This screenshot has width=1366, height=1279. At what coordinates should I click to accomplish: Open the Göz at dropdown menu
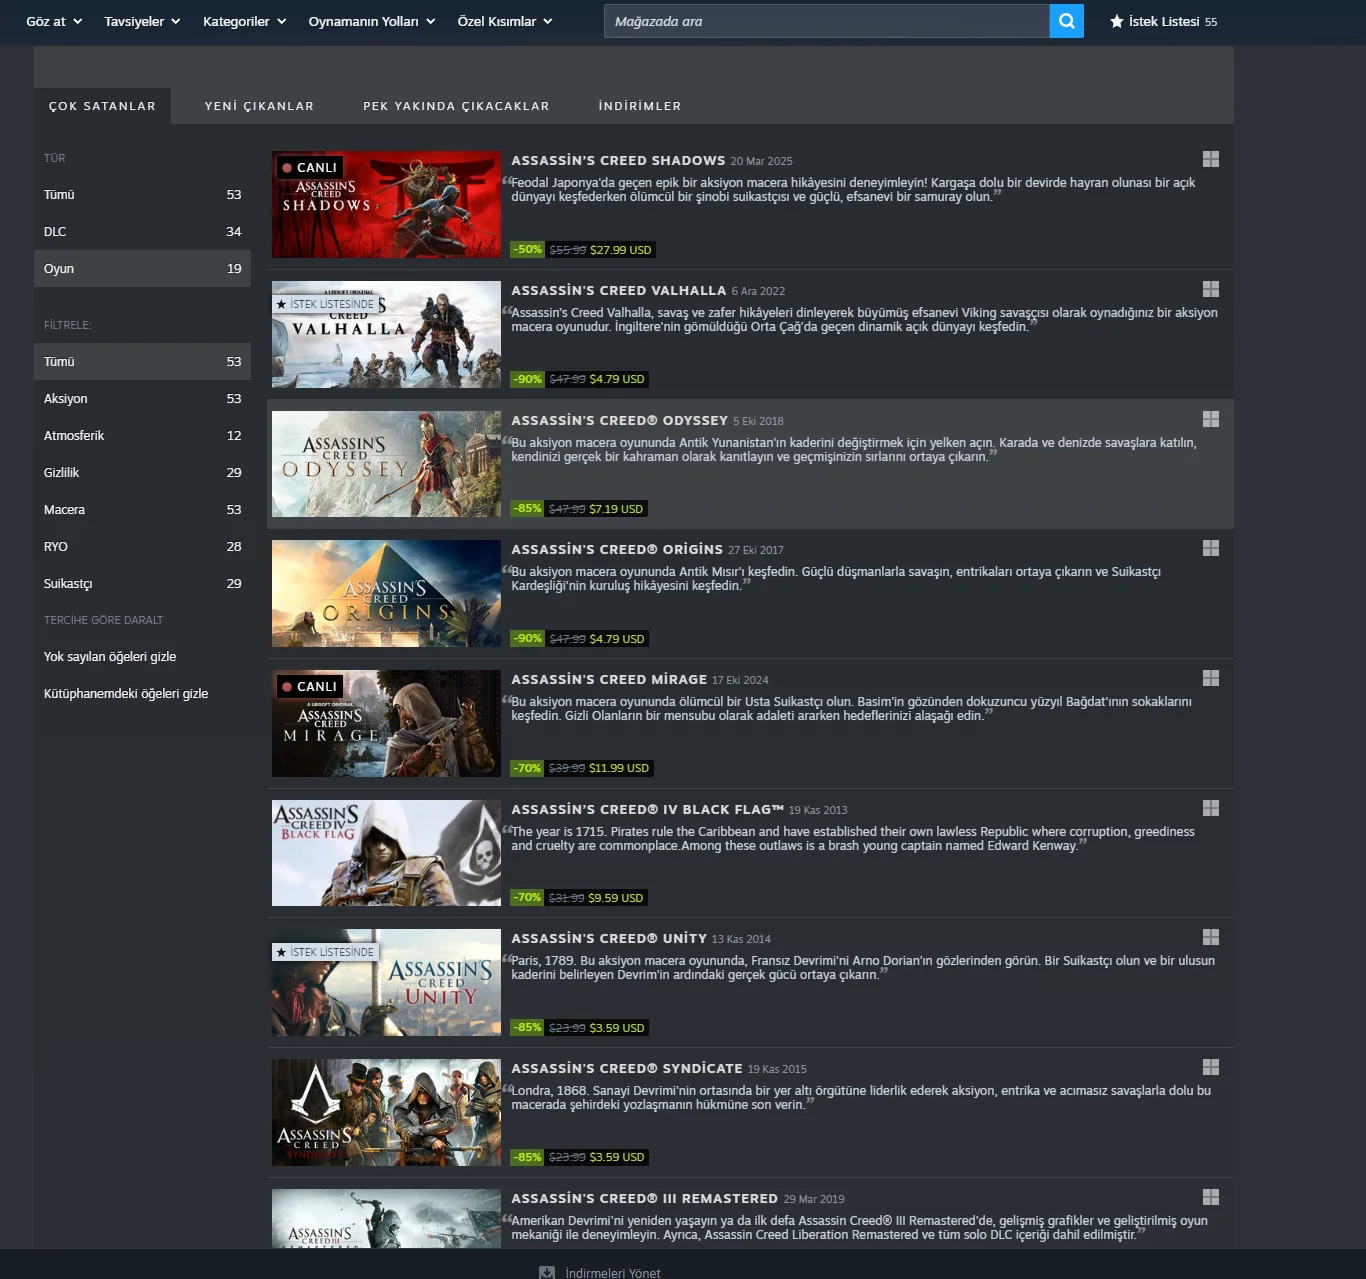pos(54,21)
